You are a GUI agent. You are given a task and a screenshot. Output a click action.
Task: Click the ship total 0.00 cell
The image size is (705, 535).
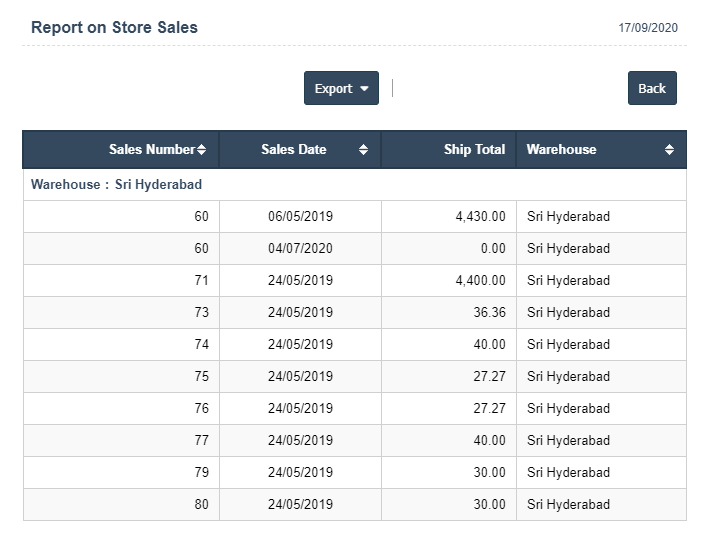[x=492, y=249]
